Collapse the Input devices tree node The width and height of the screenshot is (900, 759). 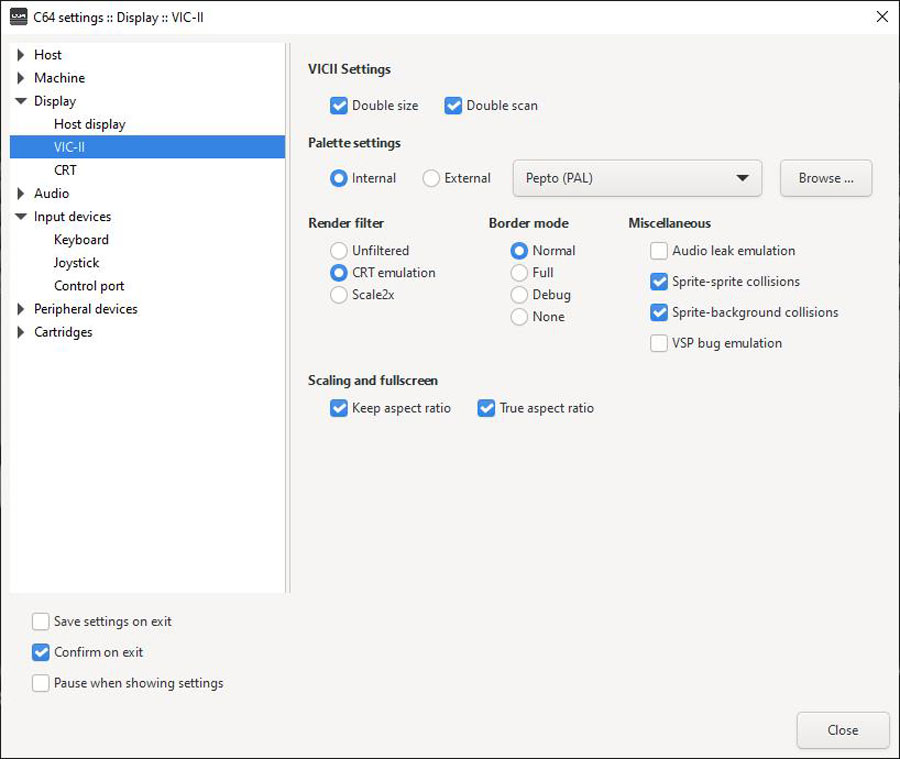point(21,216)
